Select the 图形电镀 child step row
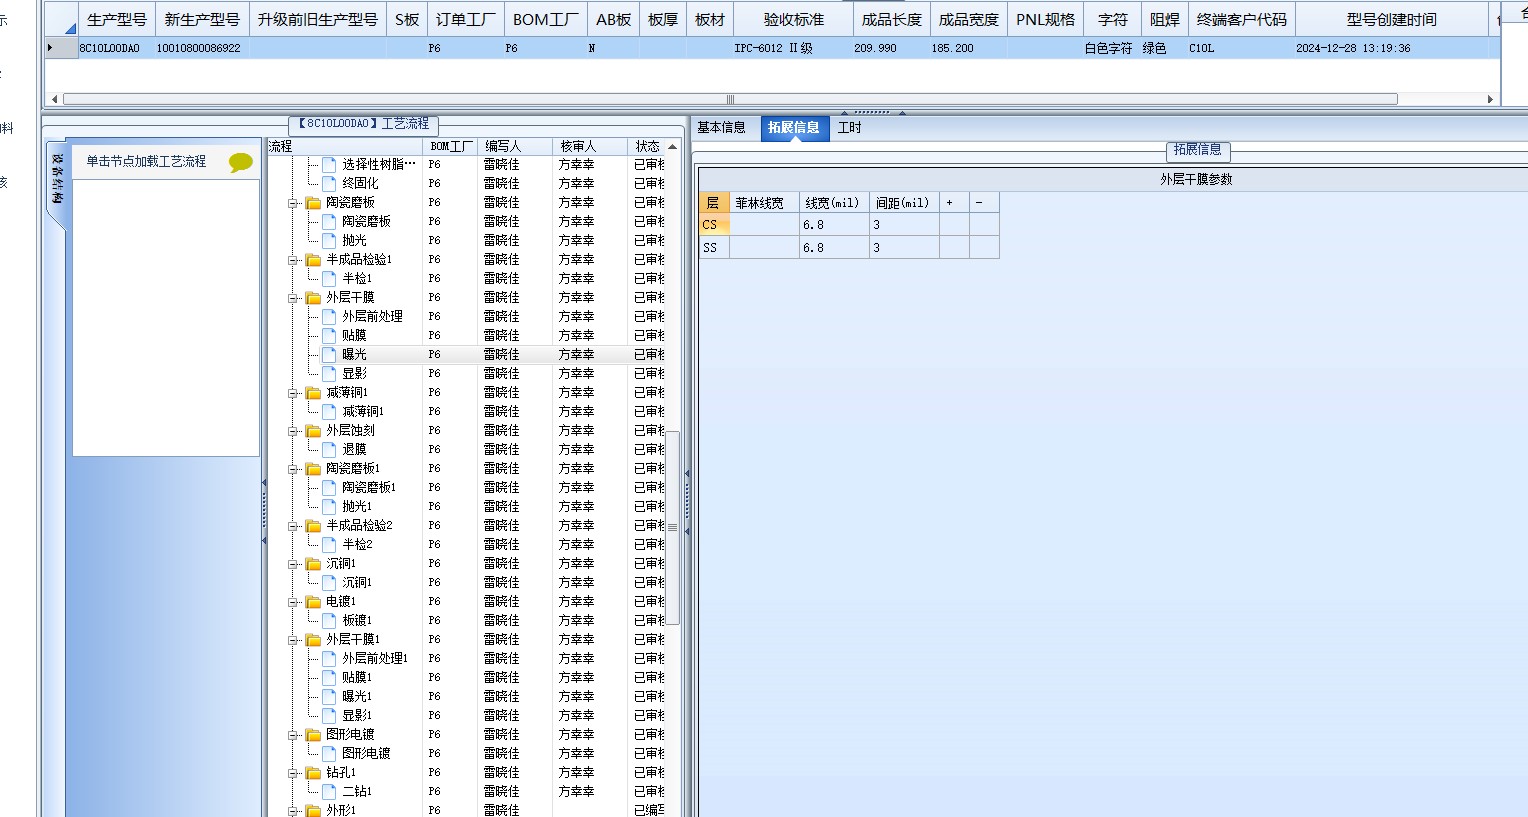Screen dimensions: 1528x817 [x=465, y=753]
